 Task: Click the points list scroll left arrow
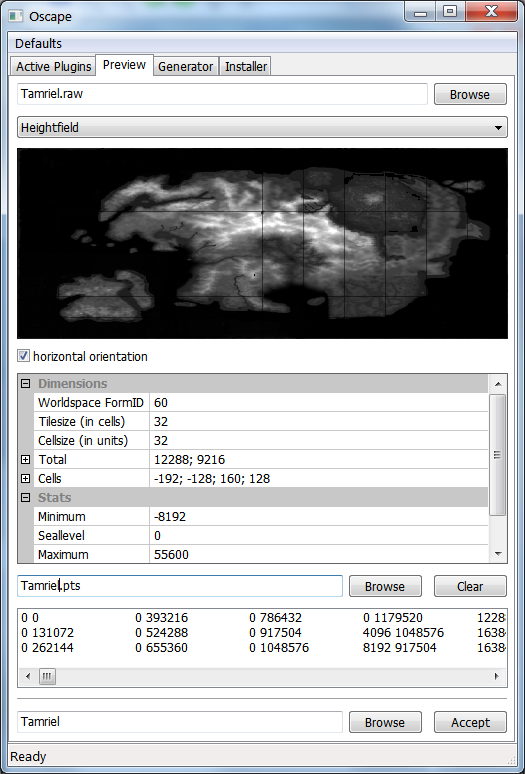[28, 676]
